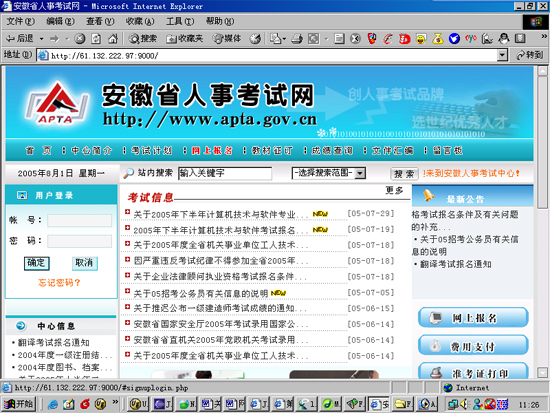Click the 确定 login button
Image resolution: width=550 pixels, height=413 pixels.
click(x=36, y=263)
